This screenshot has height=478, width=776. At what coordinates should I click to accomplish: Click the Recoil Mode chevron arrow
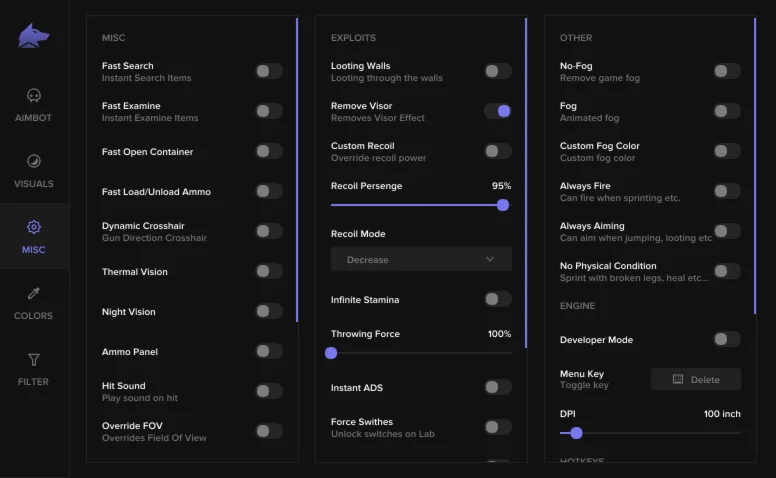(x=490, y=259)
